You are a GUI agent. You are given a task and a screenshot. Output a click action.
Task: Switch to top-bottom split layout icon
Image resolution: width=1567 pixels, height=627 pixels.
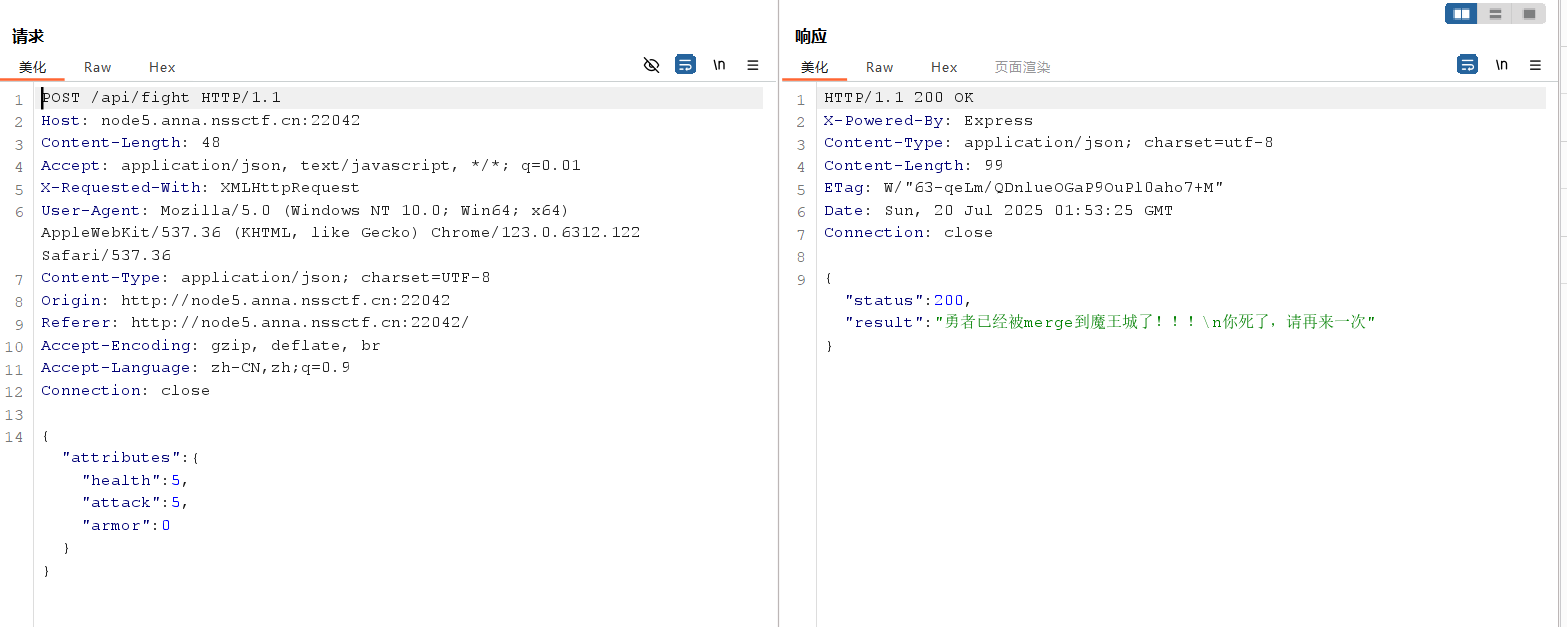[x=1495, y=14]
